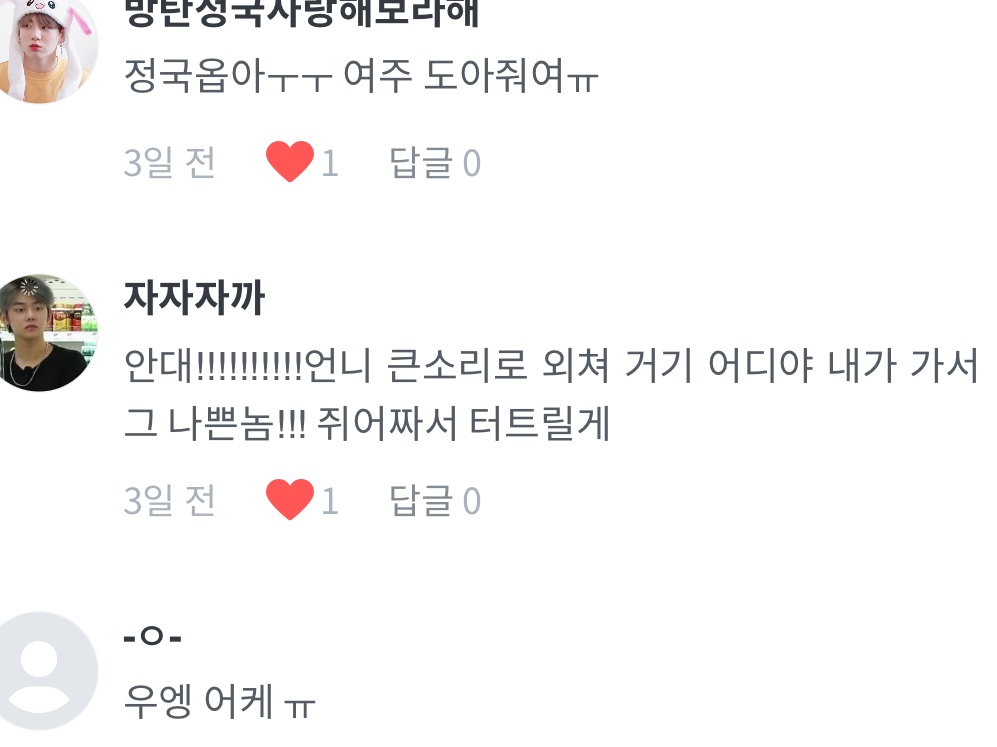The width and height of the screenshot is (997, 747).
Task: Click the like count 1 on first comment
Action: (x=329, y=163)
